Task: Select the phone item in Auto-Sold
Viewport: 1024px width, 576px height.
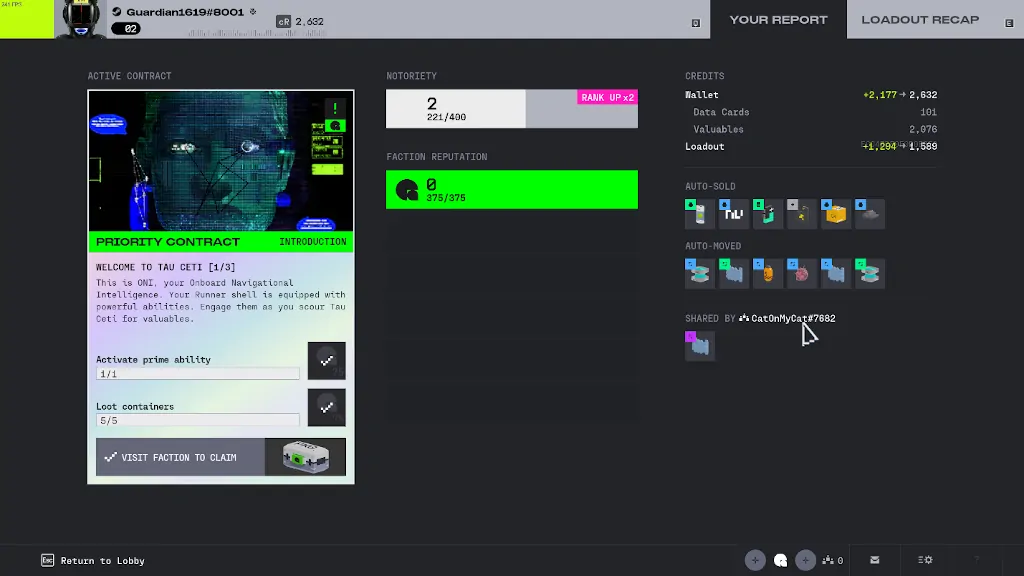Action: (x=700, y=214)
